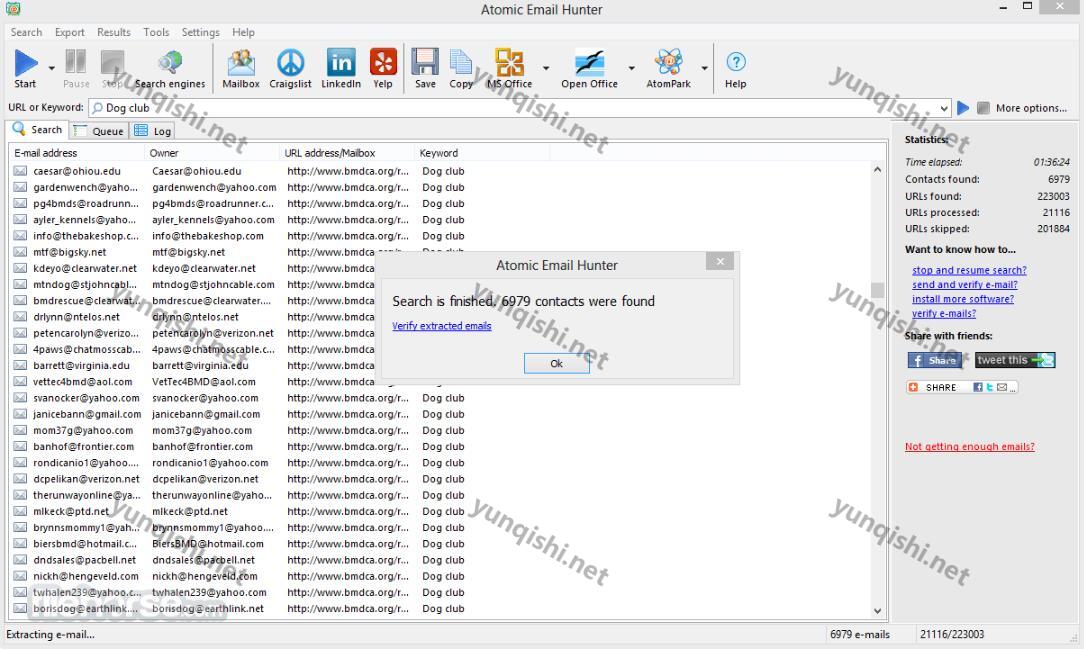Expand the Open Office export dropdown arrow
Viewport: 1084px width, 649px height.
pos(631,68)
